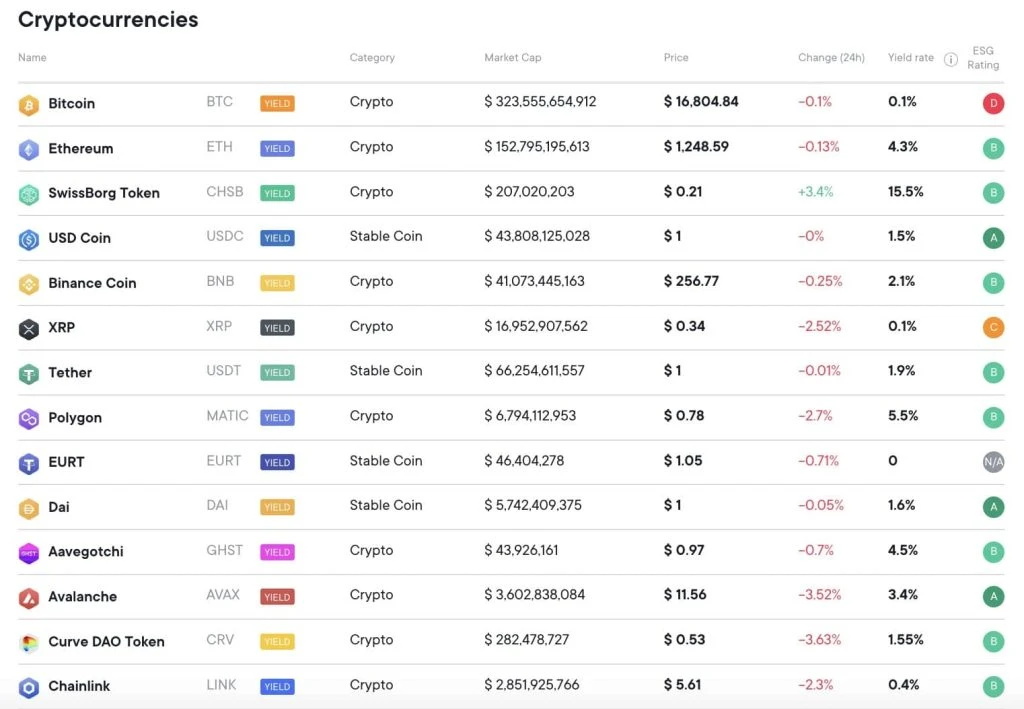Sort the table by Price header
This screenshot has width=1024, height=709.
point(674,58)
